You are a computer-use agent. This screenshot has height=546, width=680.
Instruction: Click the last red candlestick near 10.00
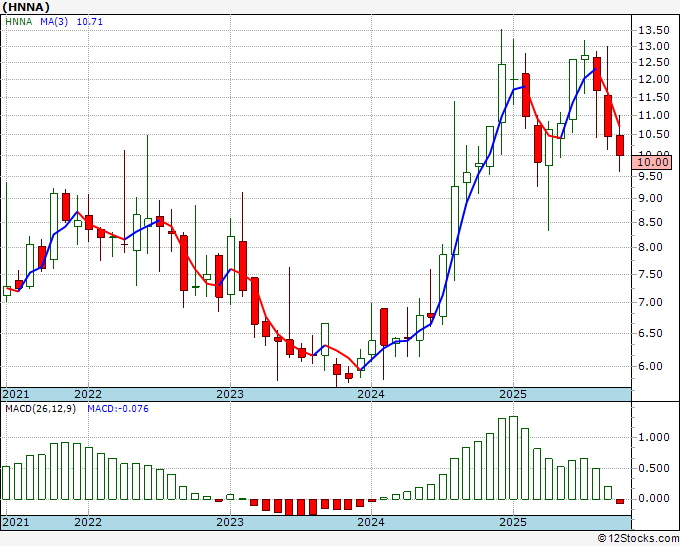point(620,145)
